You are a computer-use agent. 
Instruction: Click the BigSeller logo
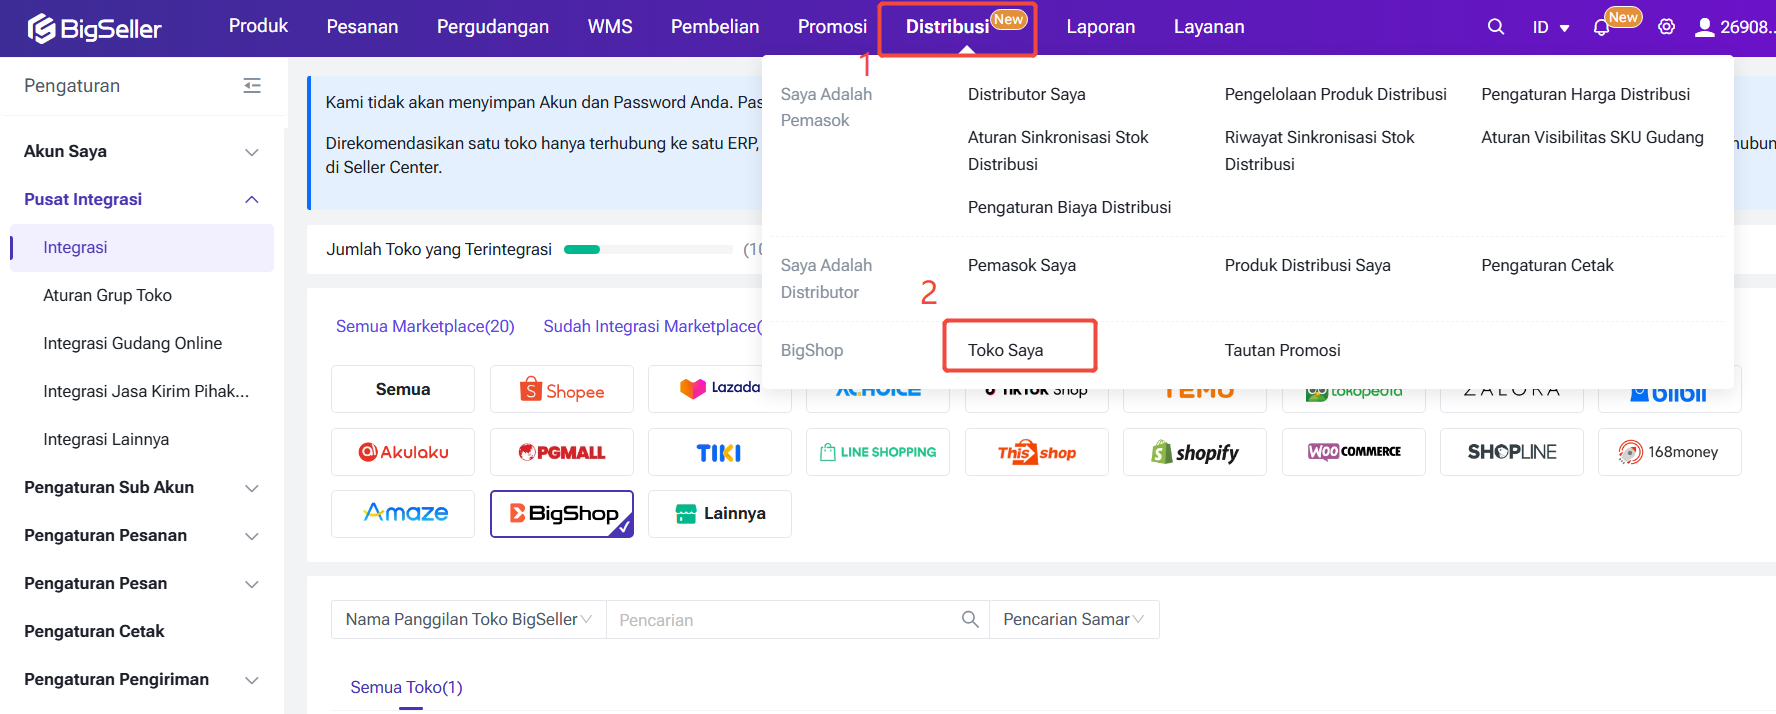point(95,28)
